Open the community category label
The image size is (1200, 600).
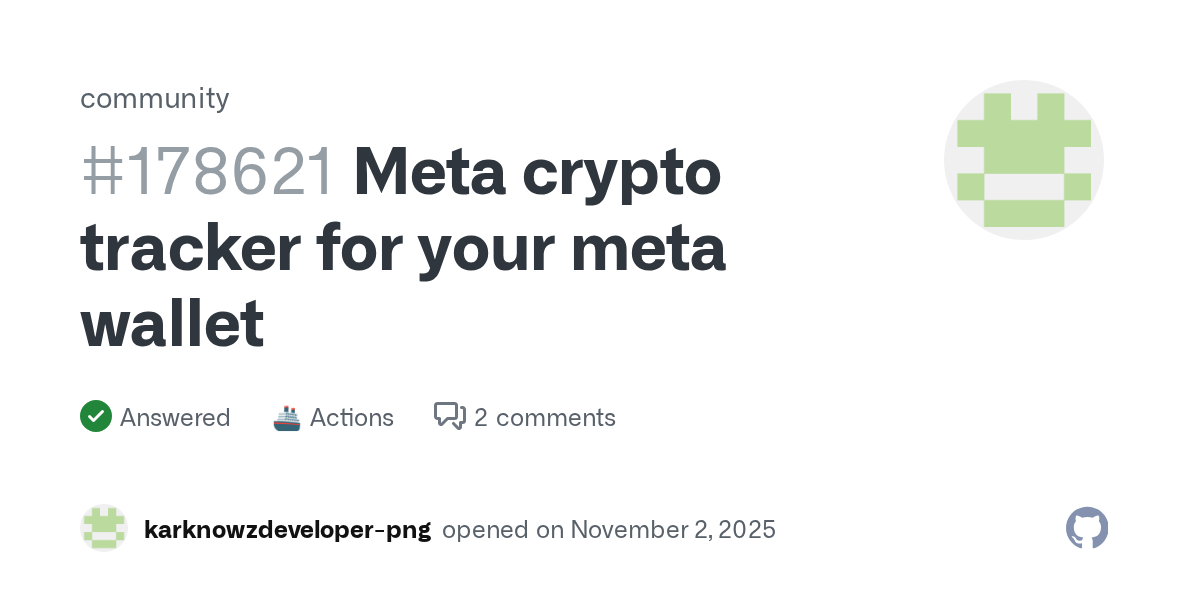point(155,98)
